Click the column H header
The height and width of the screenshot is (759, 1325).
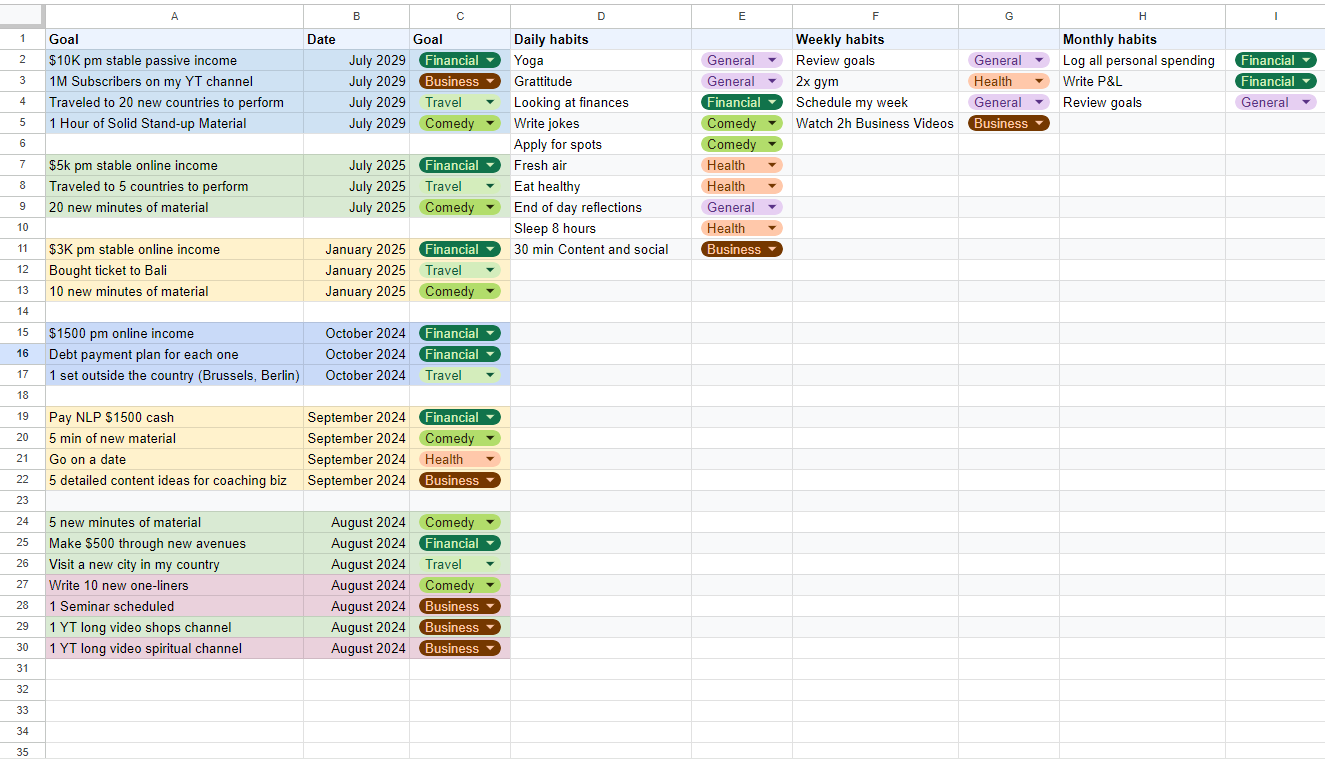(1142, 16)
